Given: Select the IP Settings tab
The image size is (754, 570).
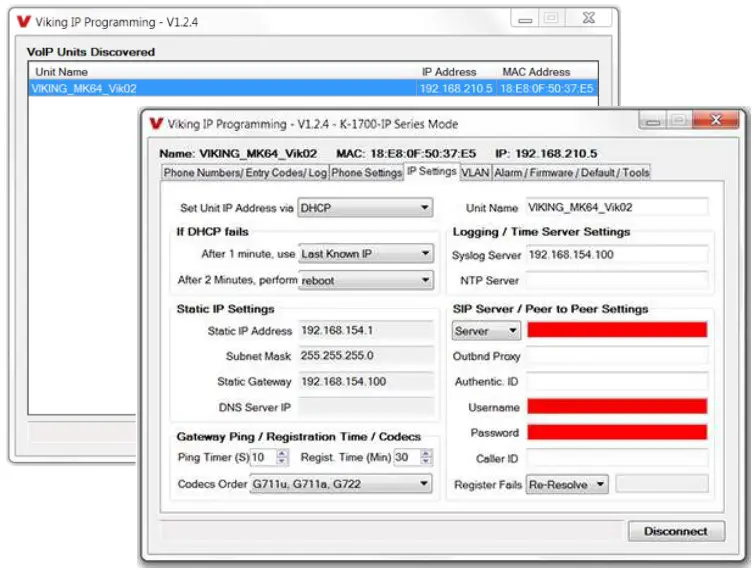Looking at the screenshot, I should pyautogui.click(x=431, y=171).
